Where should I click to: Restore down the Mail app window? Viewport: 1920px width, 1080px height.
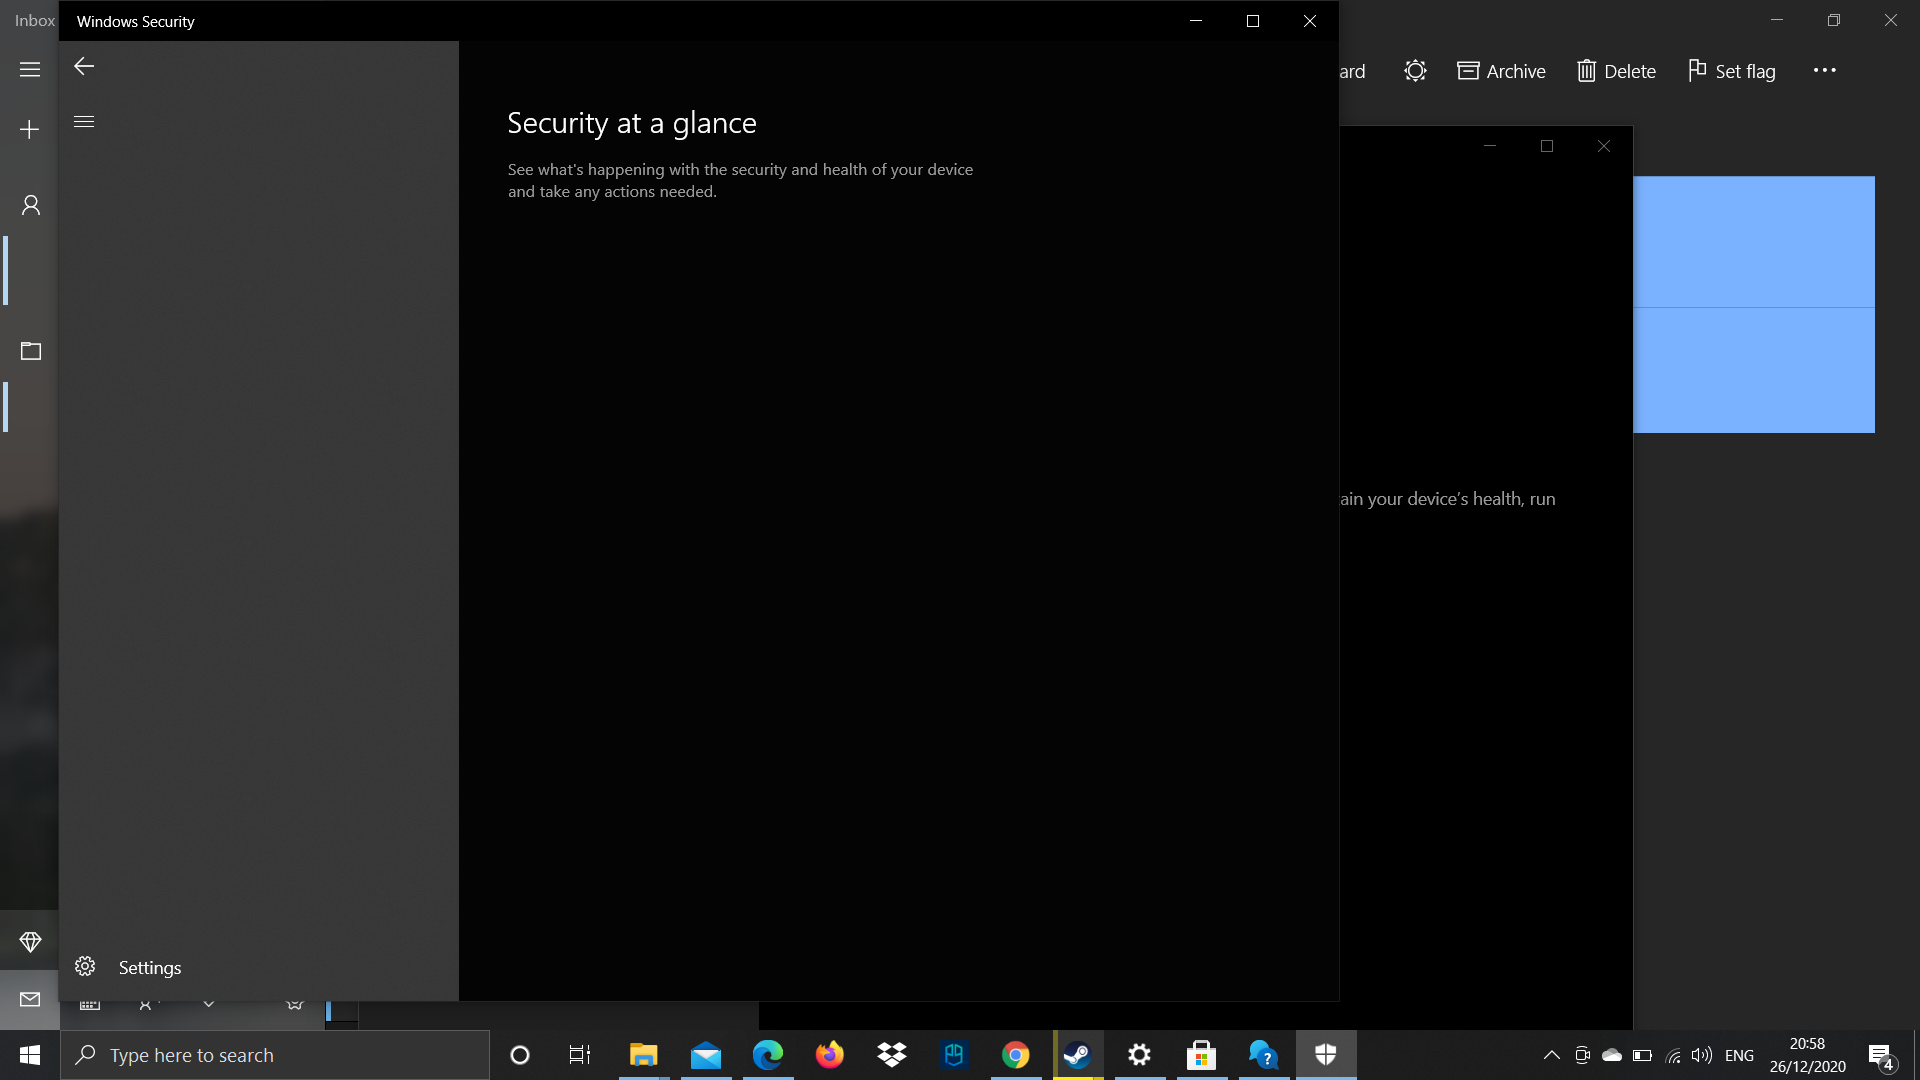click(1834, 20)
